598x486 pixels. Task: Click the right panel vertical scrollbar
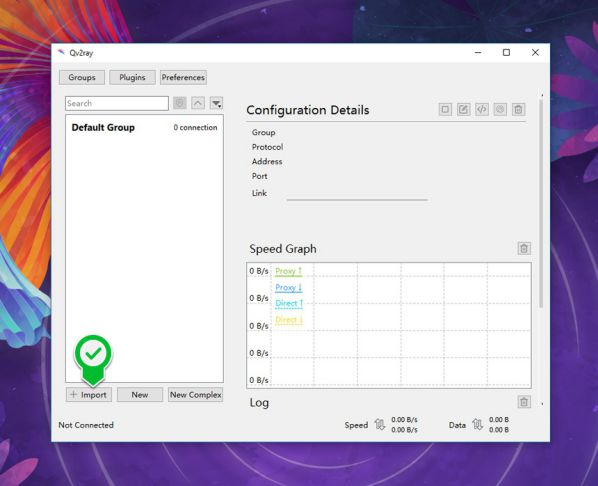pos(541,204)
